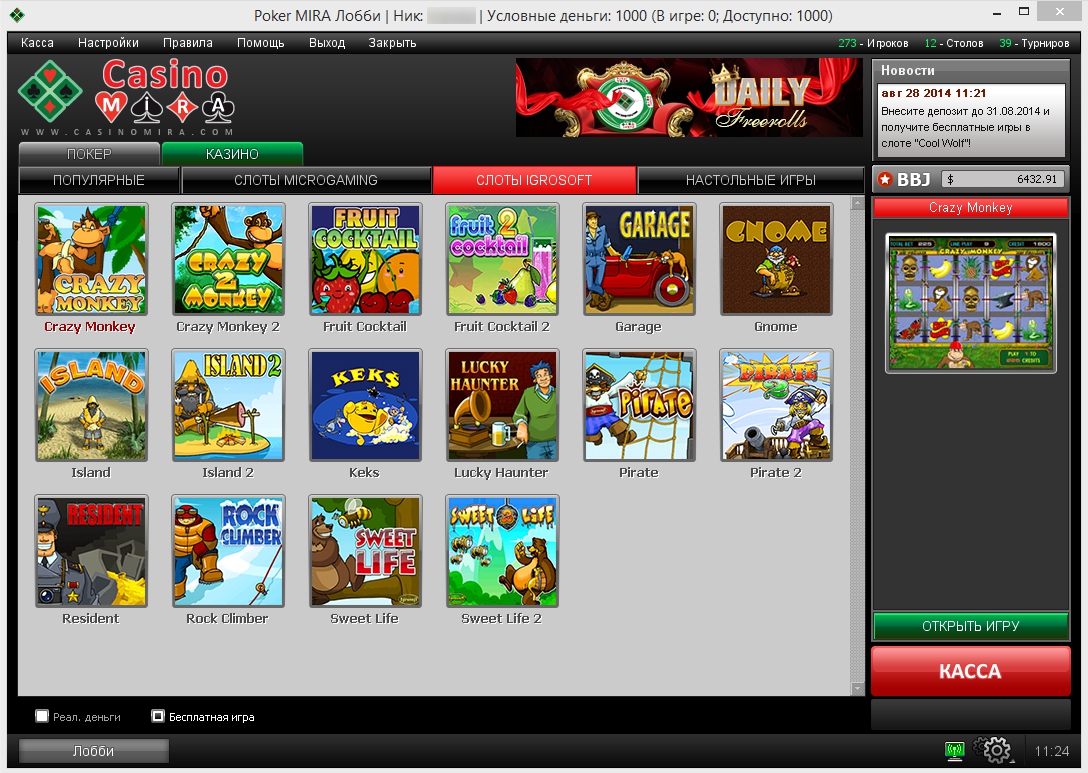Click the Crazy Monkey preview thumbnail
Screen dimensions: 1088x773
[970, 302]
